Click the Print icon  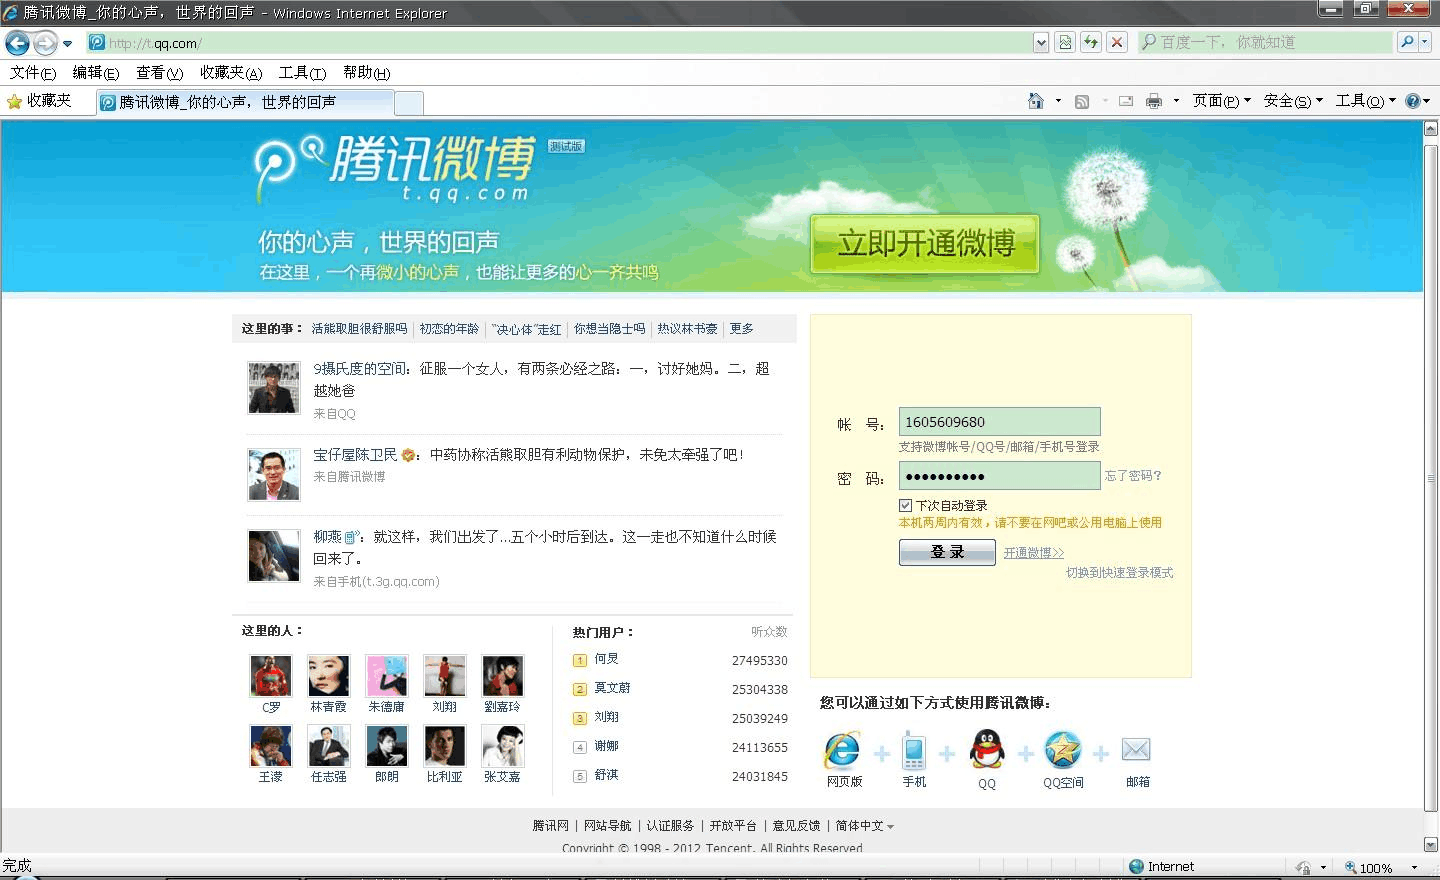(x=1154, y=101)
